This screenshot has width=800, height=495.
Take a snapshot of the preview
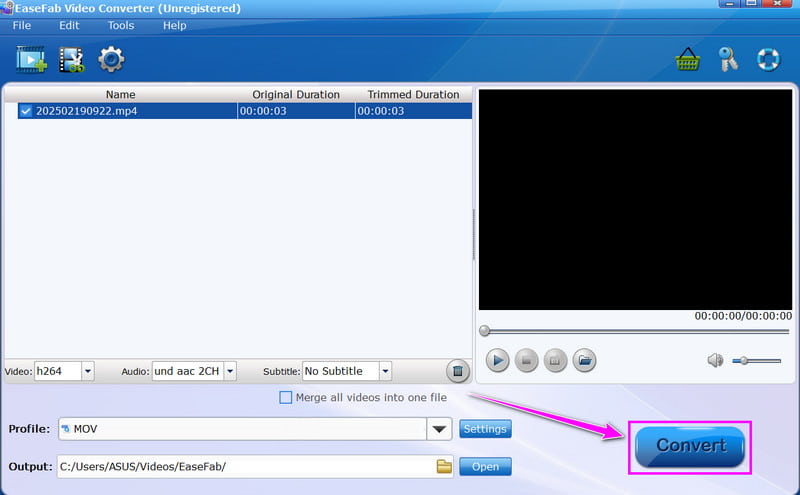[555, 361]
